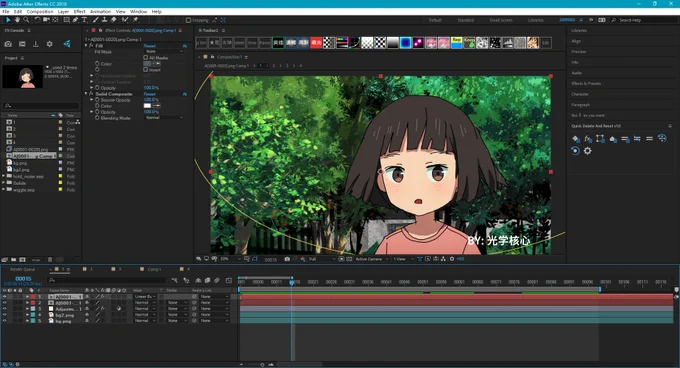Open the viewer resolution Full dropdown
Screen dimensions: 680x368
coord(322,259)
